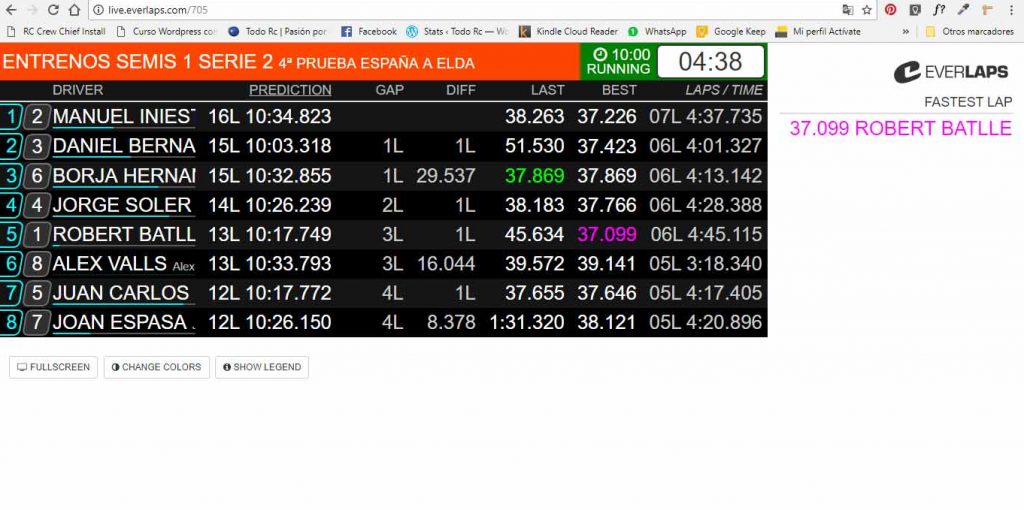
Task: Select driver MANUEL INIESTA in first place
Action: [x=123, y=117]
